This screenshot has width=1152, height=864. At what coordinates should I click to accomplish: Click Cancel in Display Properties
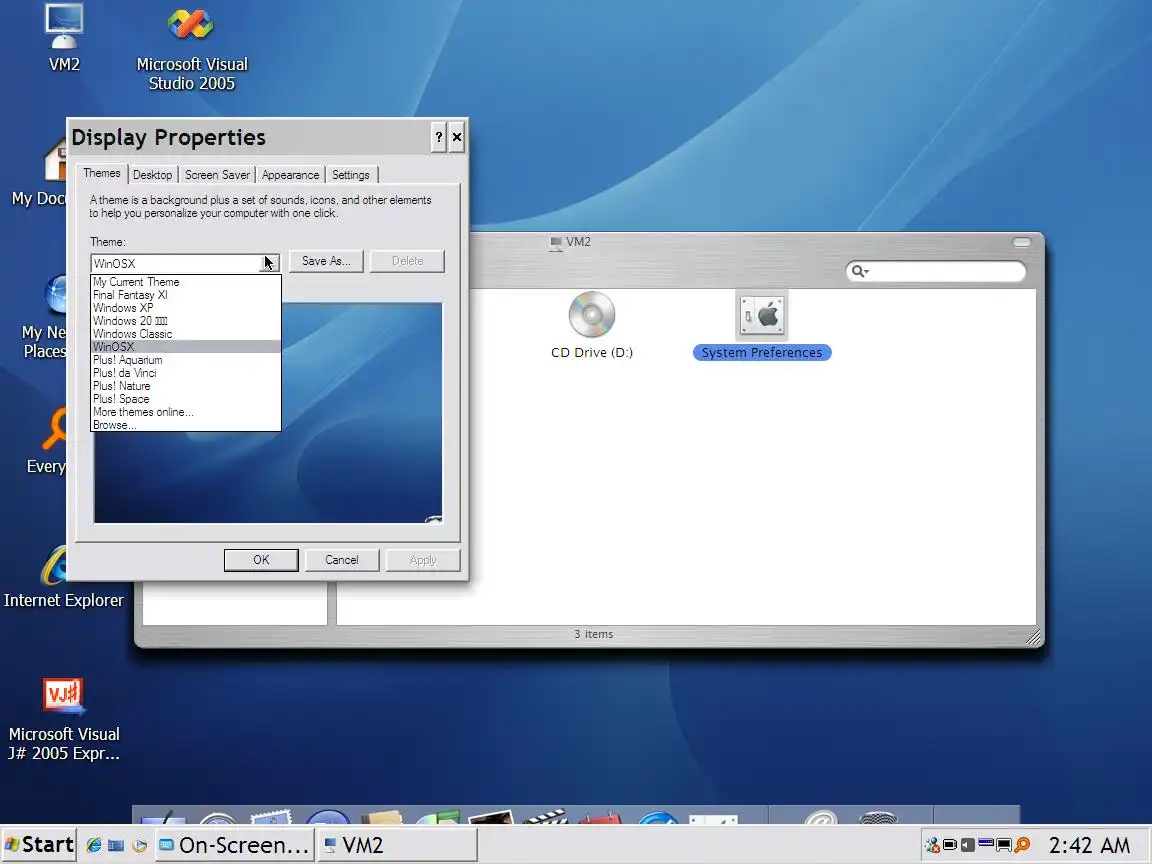pyautogui.click(x=342, y=560)
